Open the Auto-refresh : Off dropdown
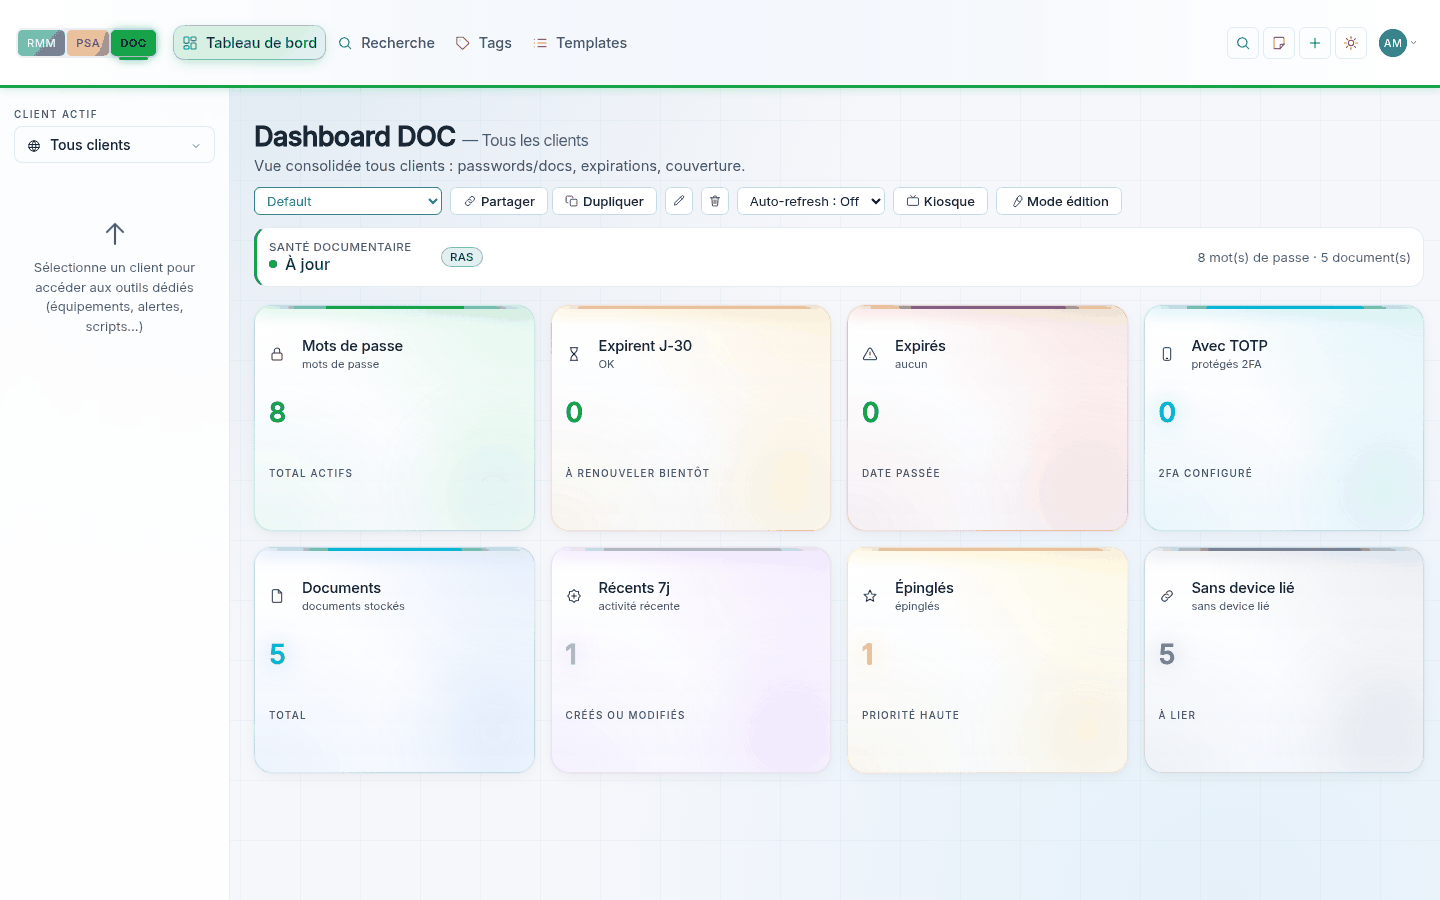The image size is (1440, 900). click(x=811, y=201)
